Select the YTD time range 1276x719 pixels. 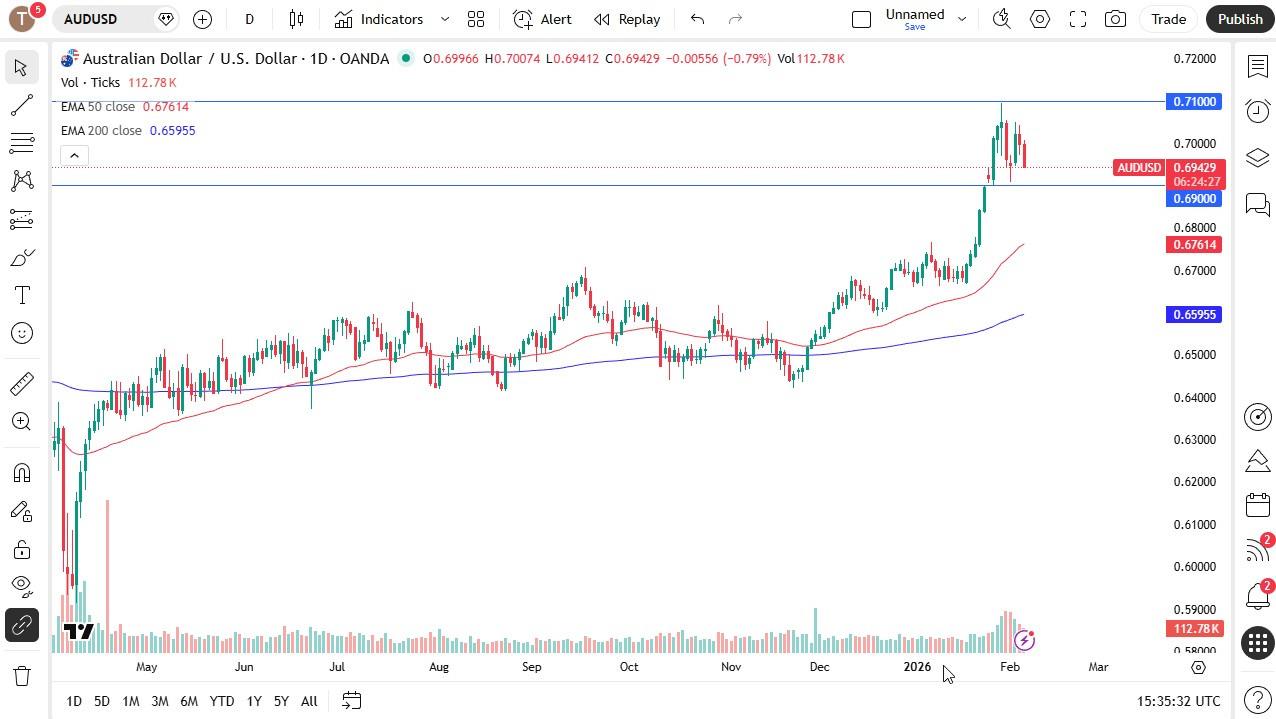[x=221, y=701]
